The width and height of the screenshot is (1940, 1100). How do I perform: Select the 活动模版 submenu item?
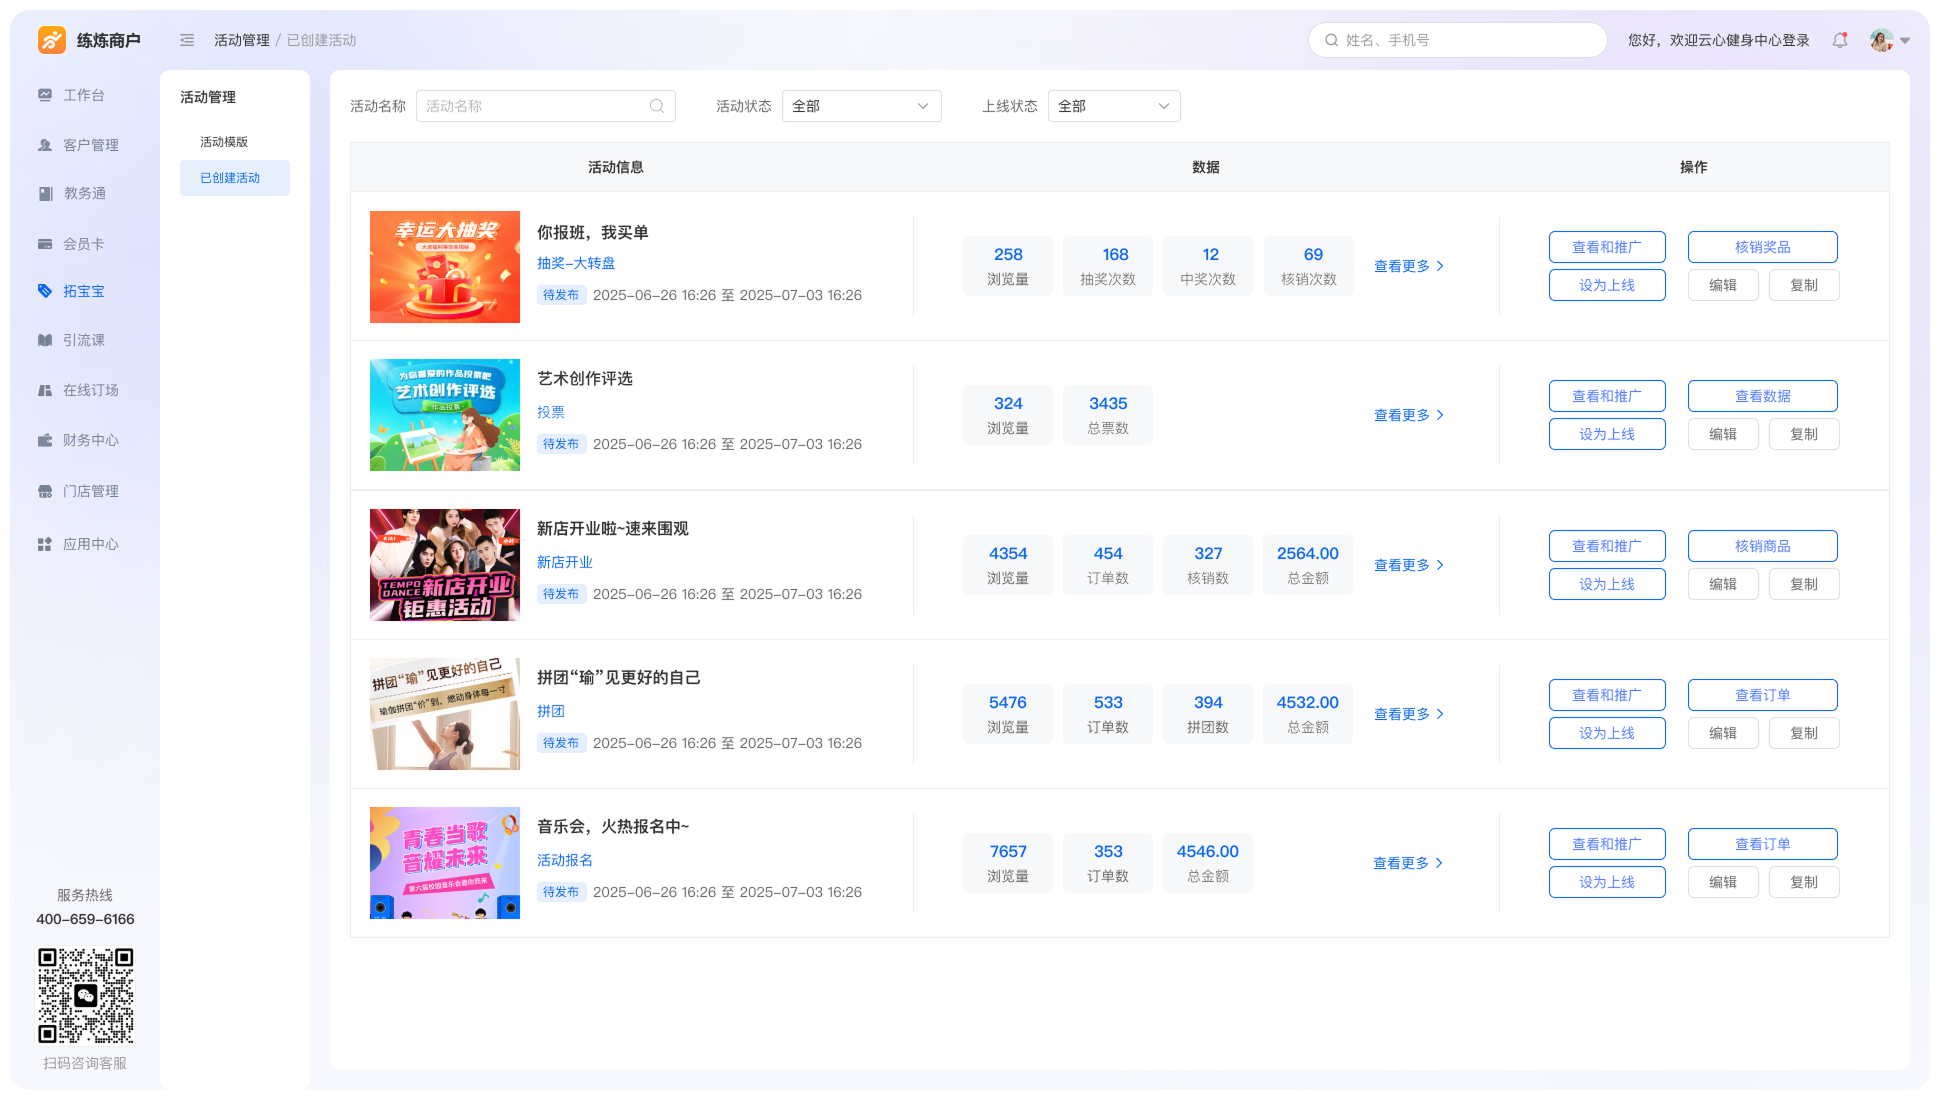(x=224, y=142)
